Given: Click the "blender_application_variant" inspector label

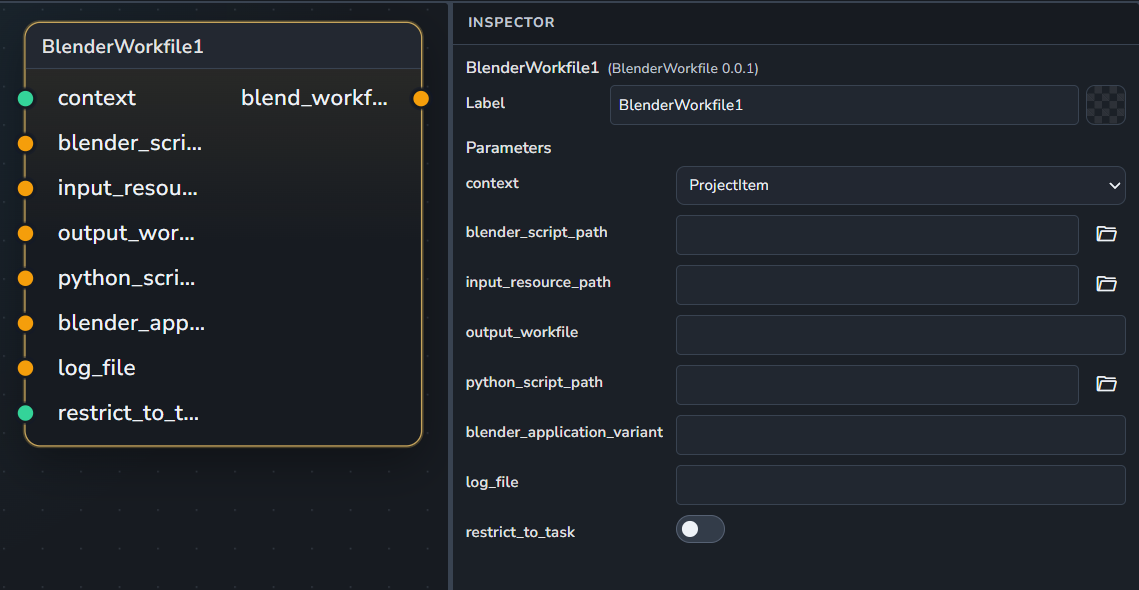Looking at the screenshot, I should click(x=564, y=432).
